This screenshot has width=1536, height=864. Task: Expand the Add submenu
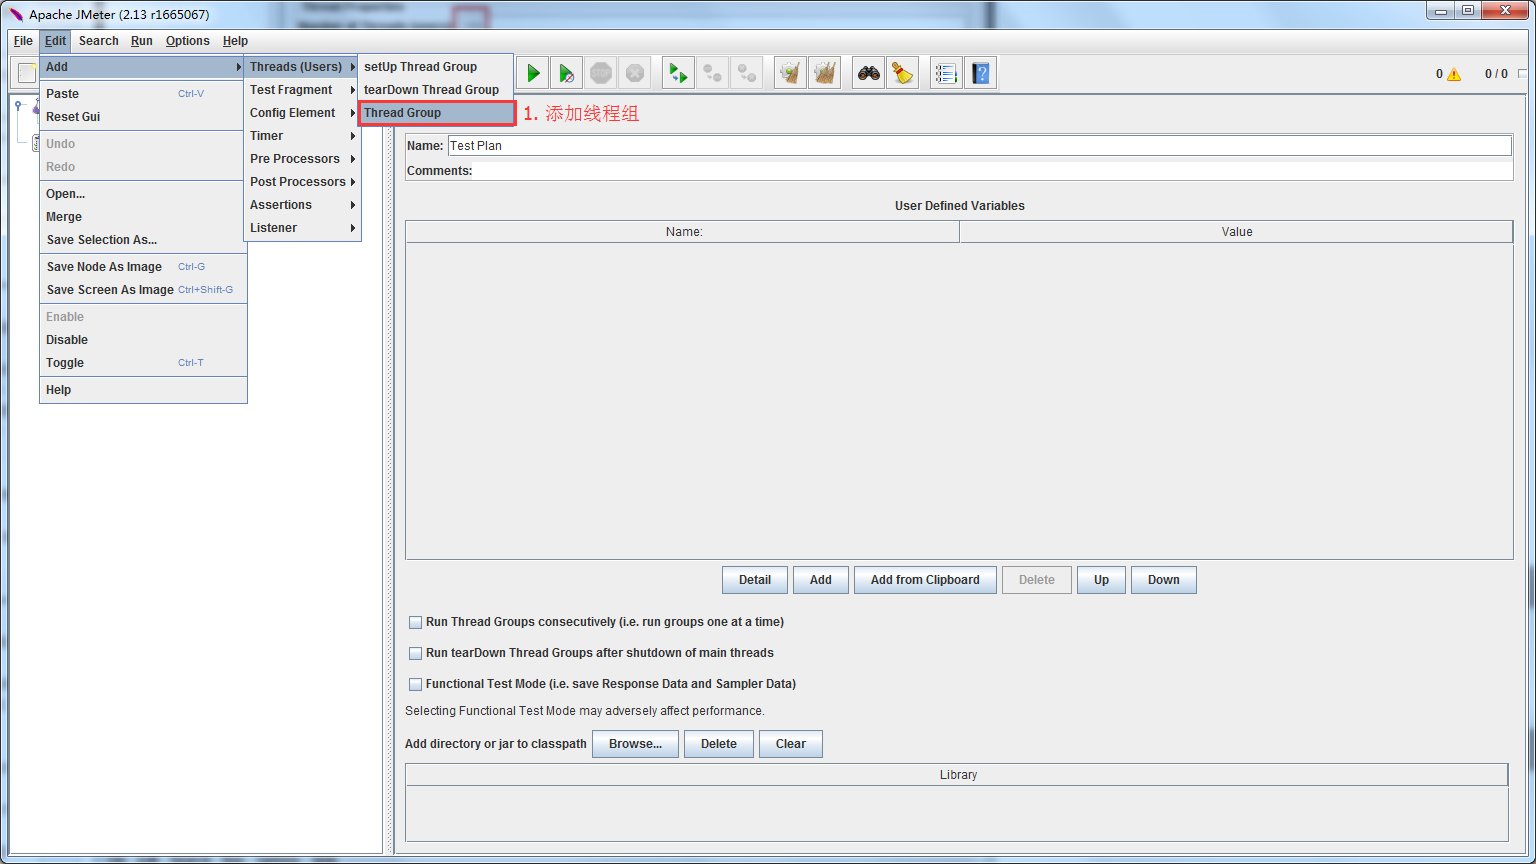pyautogui.click(x=143, y=67)
